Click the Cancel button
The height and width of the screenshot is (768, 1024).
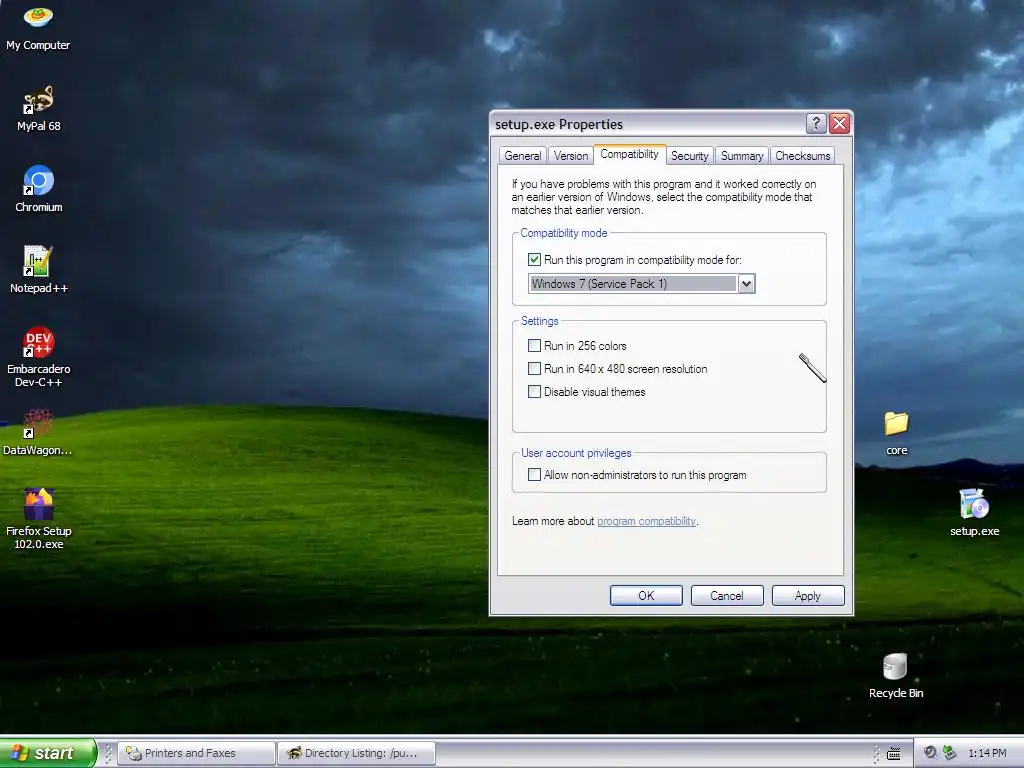727,596
